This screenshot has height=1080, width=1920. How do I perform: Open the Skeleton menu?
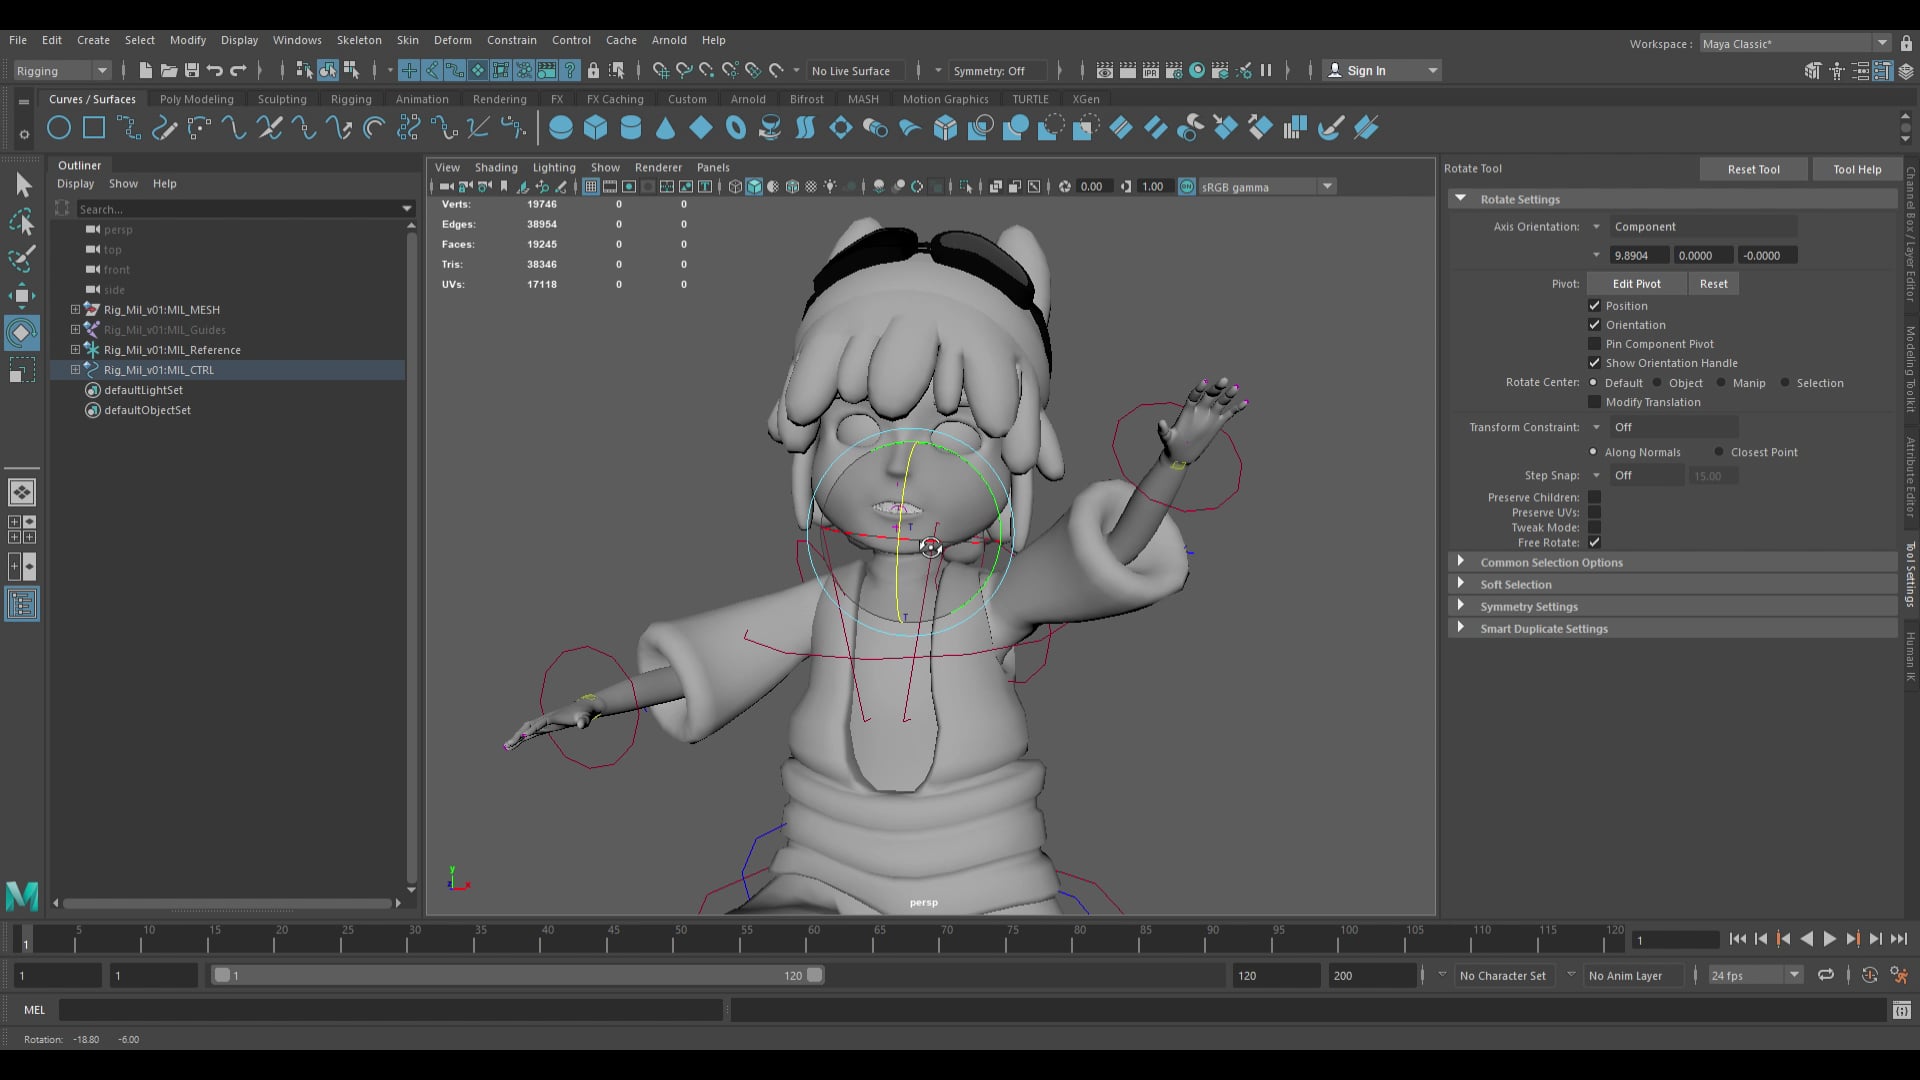point(359,40)
